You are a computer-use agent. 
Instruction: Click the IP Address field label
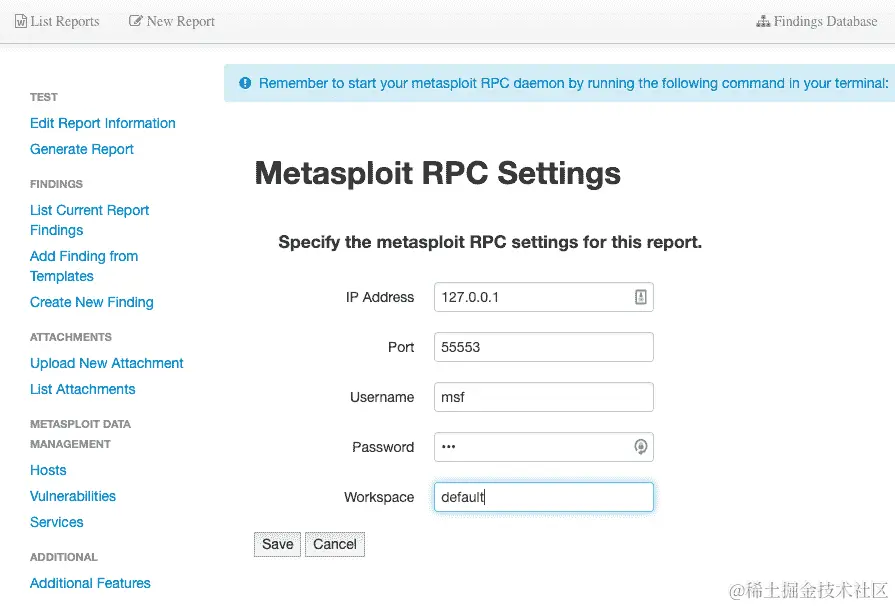pos(380,298)
